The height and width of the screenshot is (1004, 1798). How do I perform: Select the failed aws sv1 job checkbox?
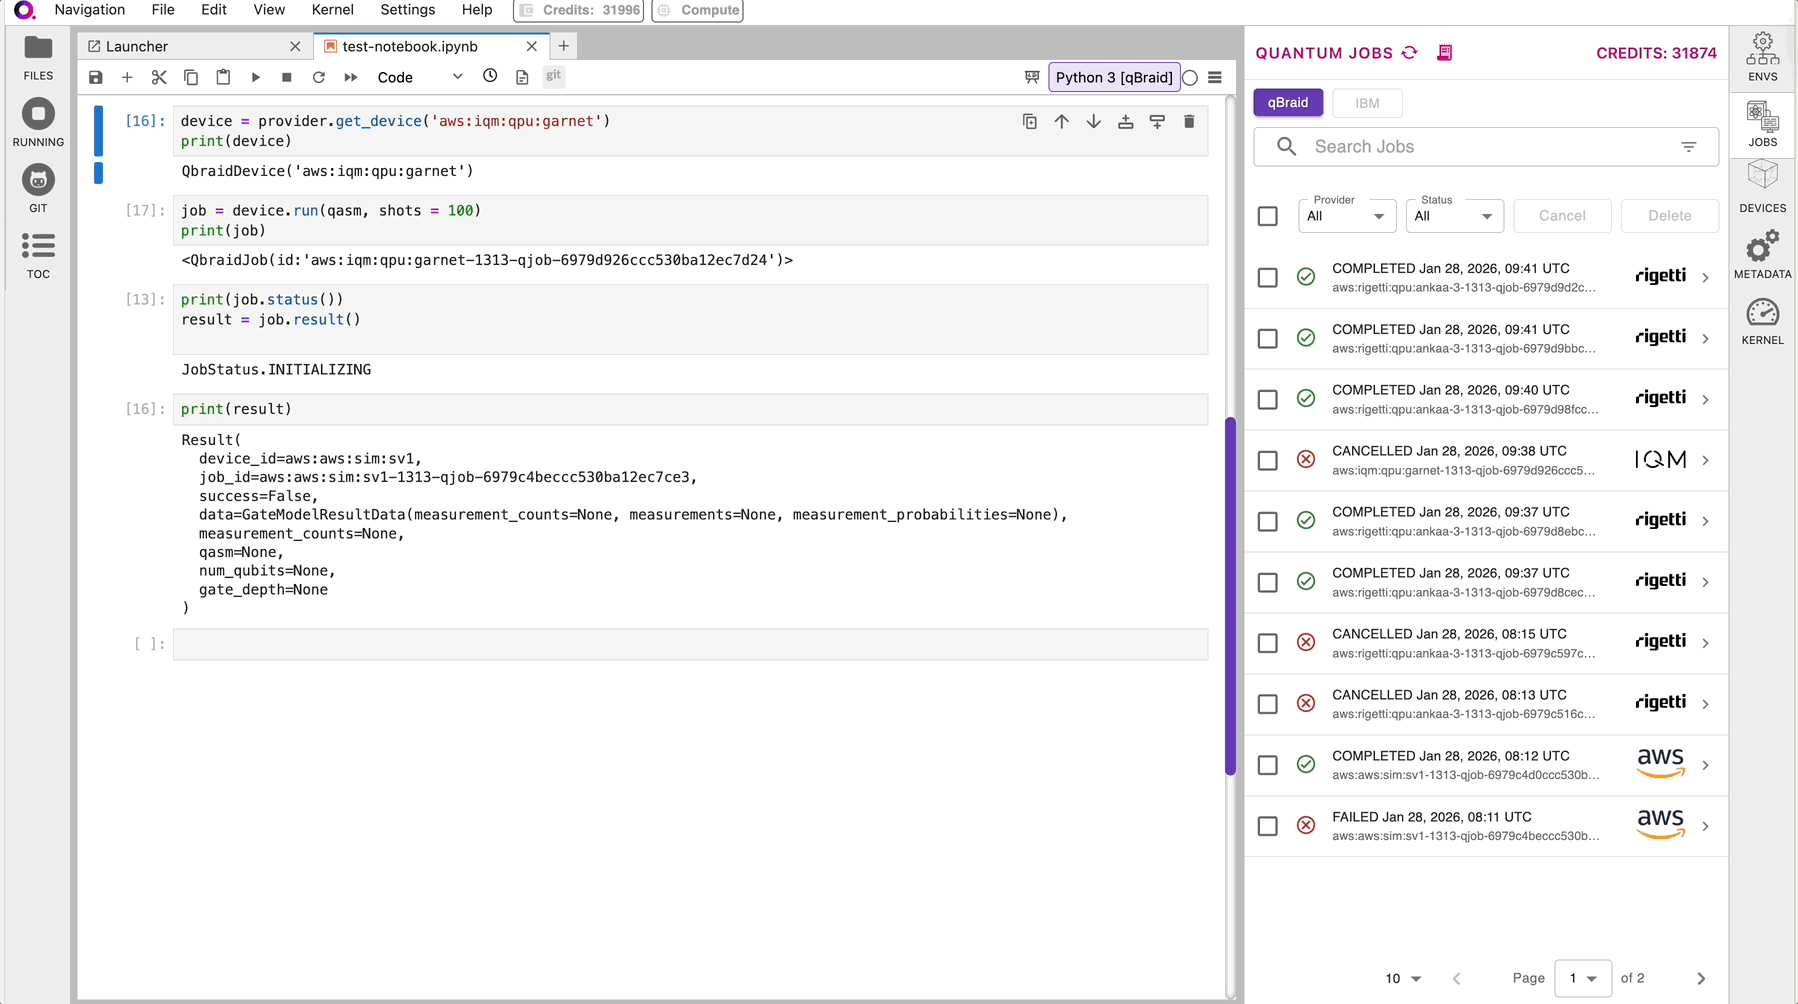[1268, 826]
